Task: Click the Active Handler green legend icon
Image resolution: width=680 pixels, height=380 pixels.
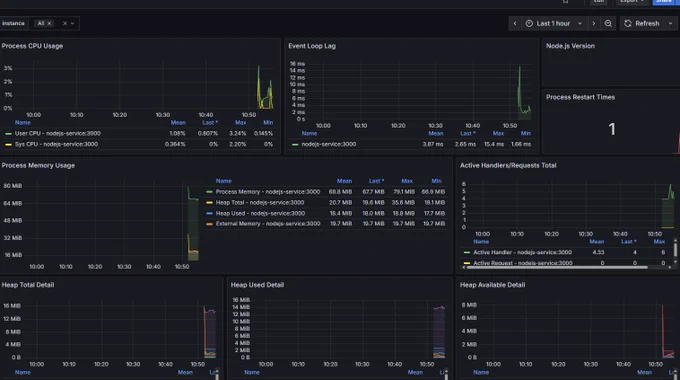Action: [x=467, y=252]
